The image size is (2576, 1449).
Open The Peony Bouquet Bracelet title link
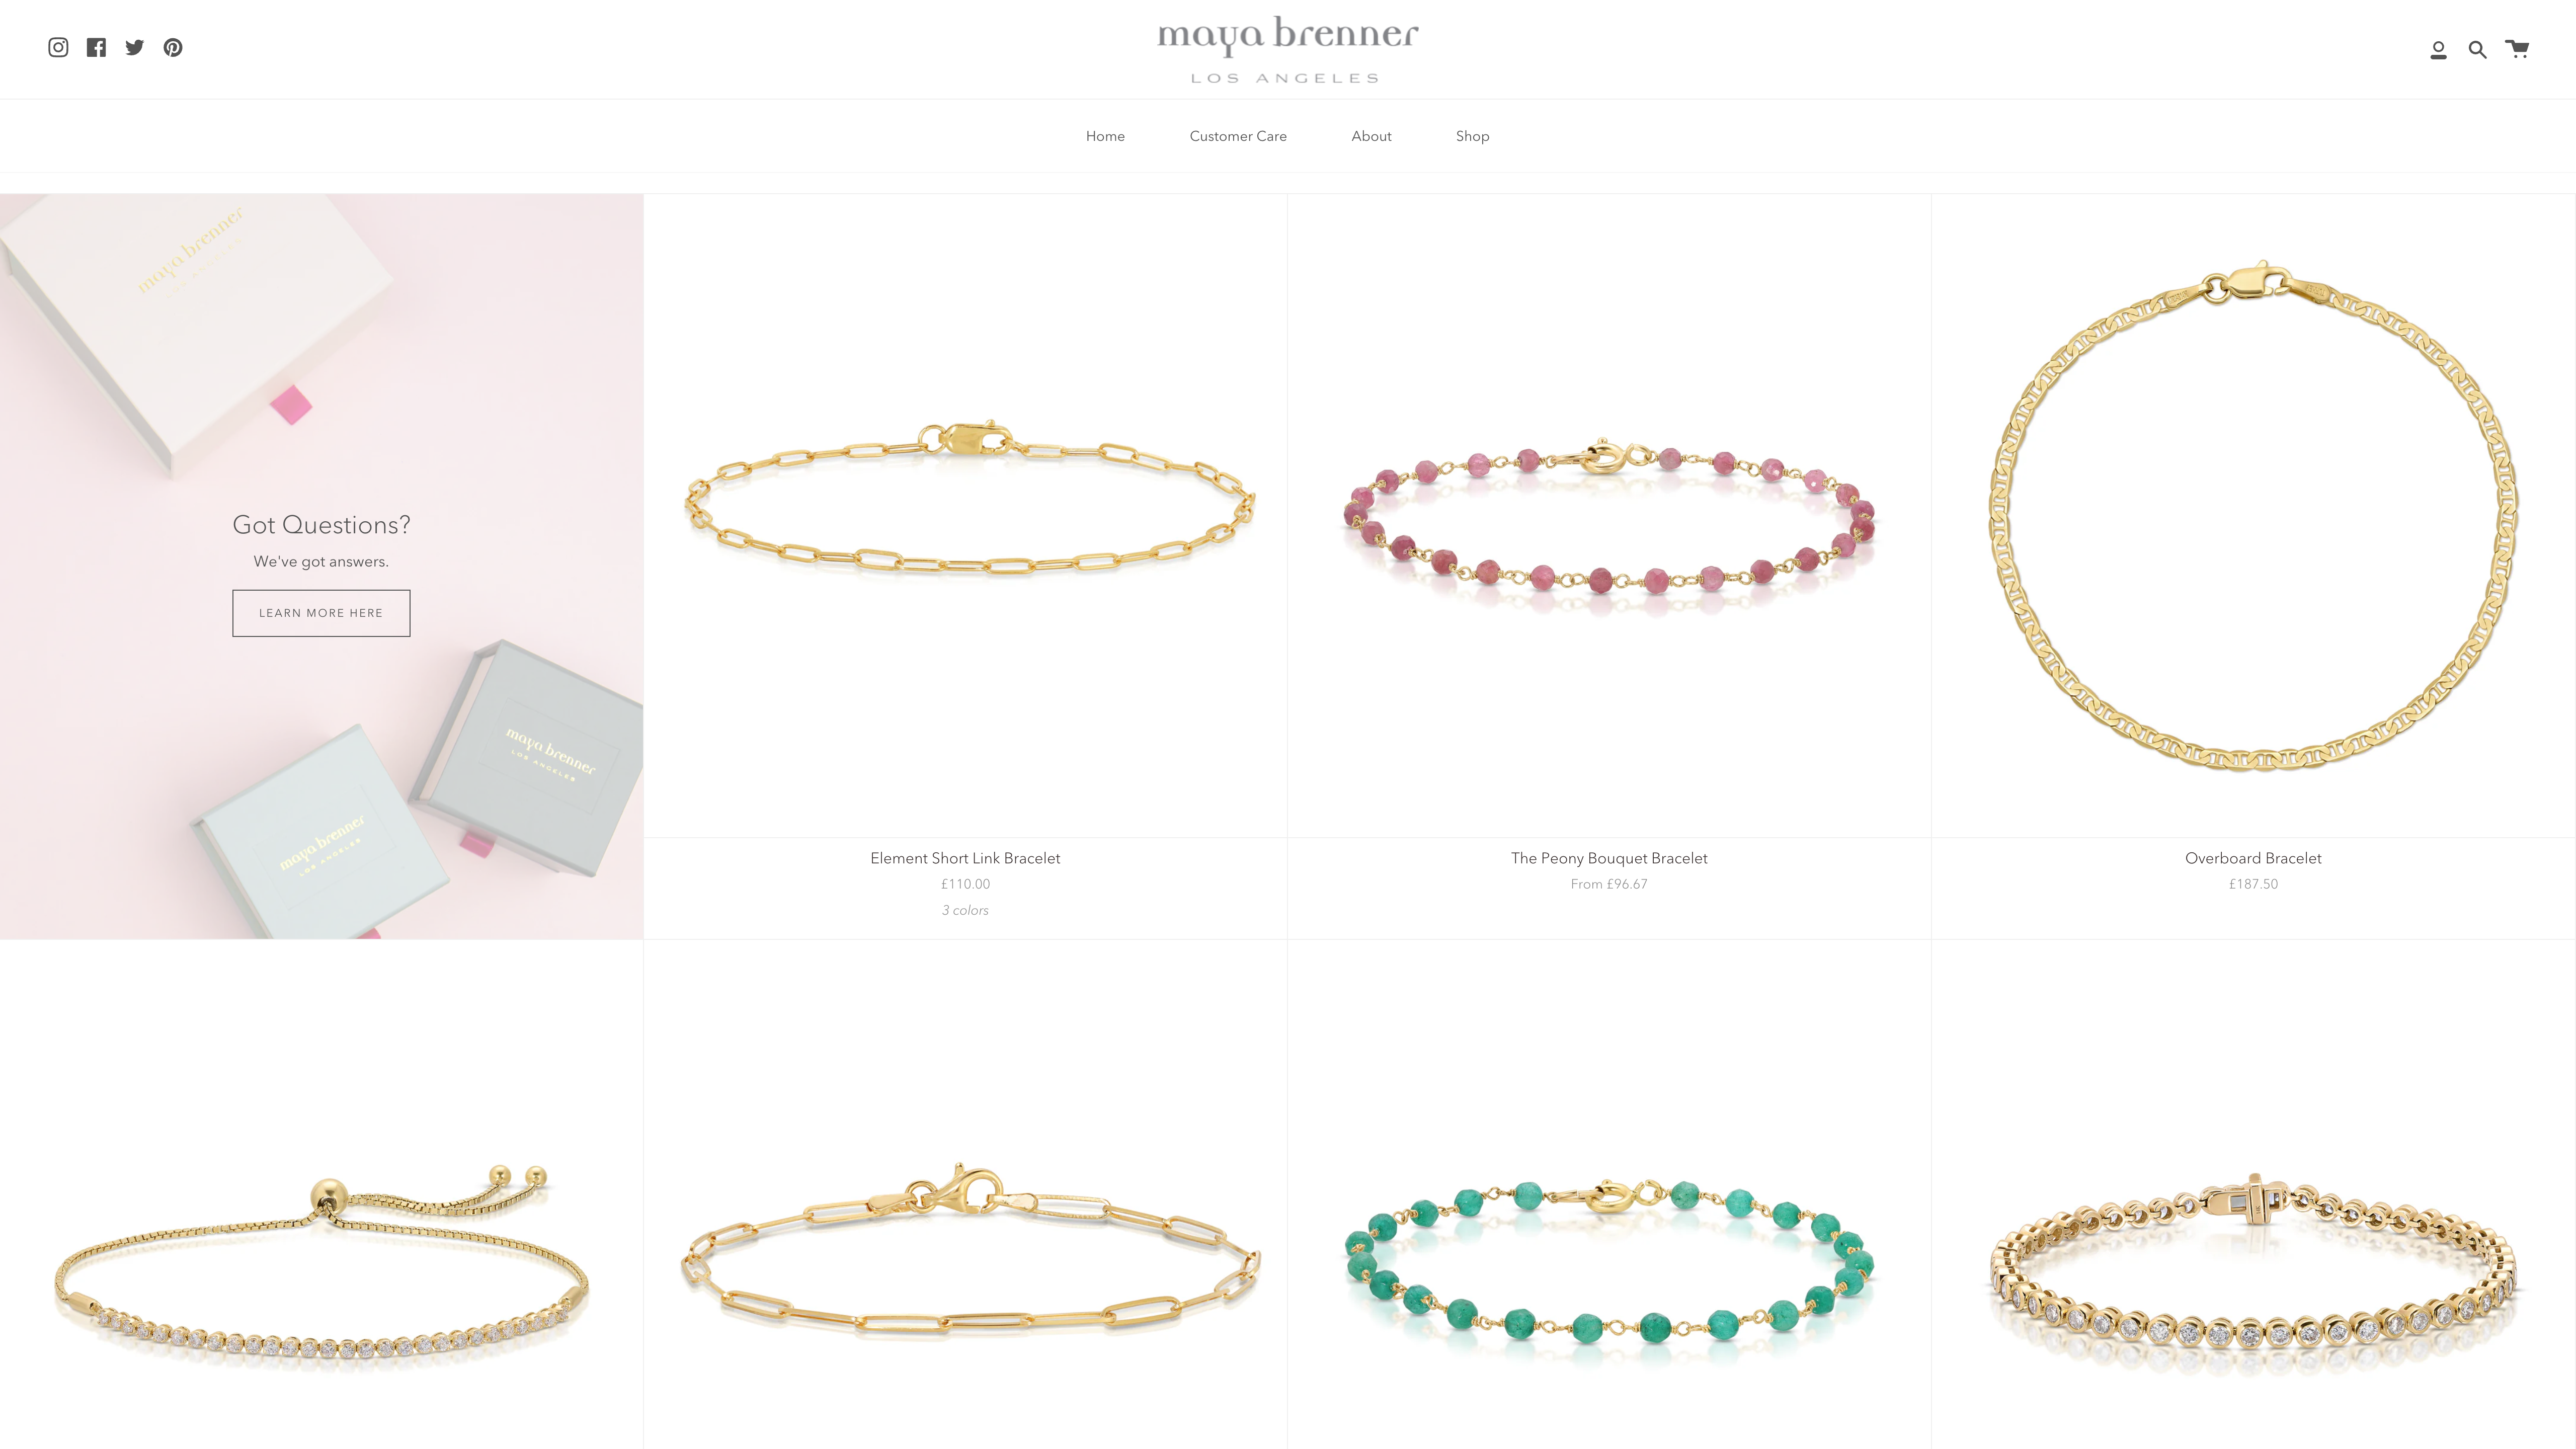[1609, 858]
